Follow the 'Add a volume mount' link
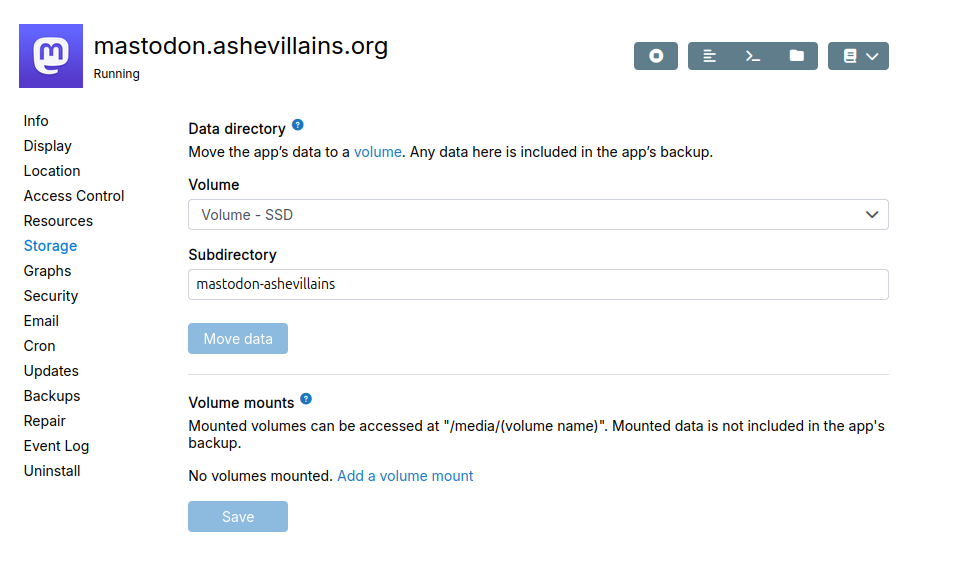953x577 pixels. point(405,476)
